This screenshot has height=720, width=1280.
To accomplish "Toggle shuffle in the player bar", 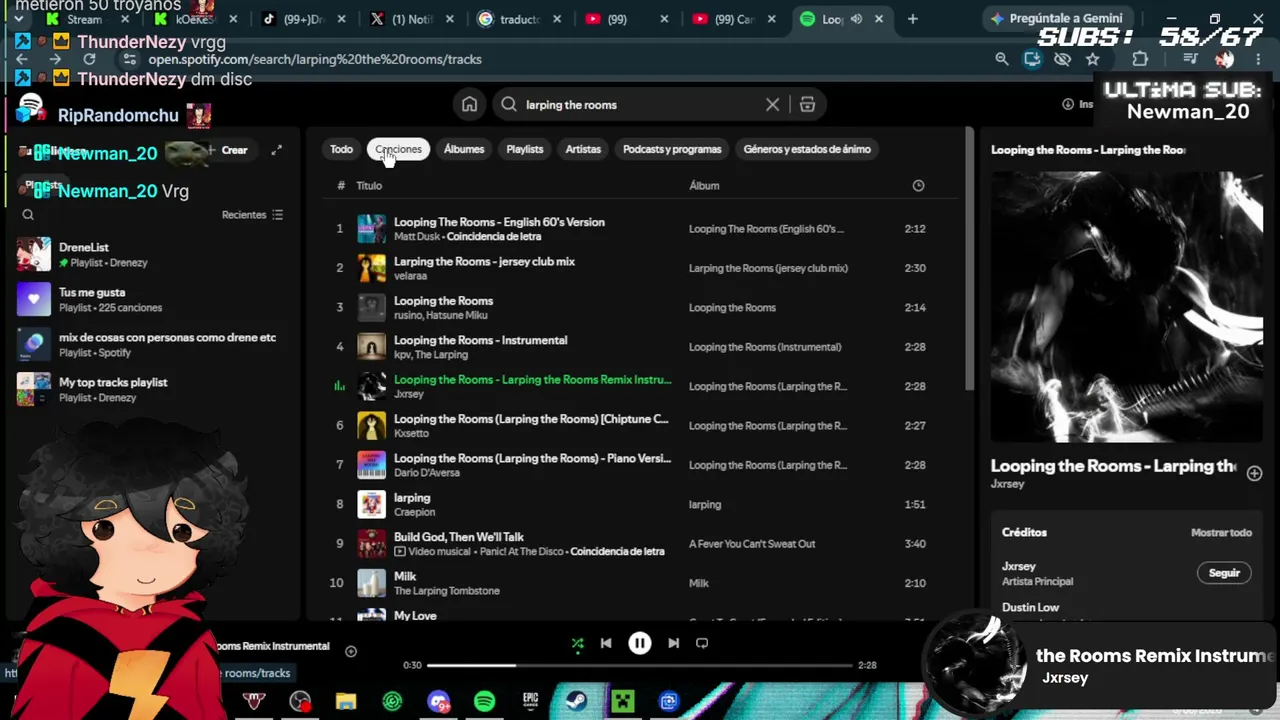I will click(x=577, y=643).
